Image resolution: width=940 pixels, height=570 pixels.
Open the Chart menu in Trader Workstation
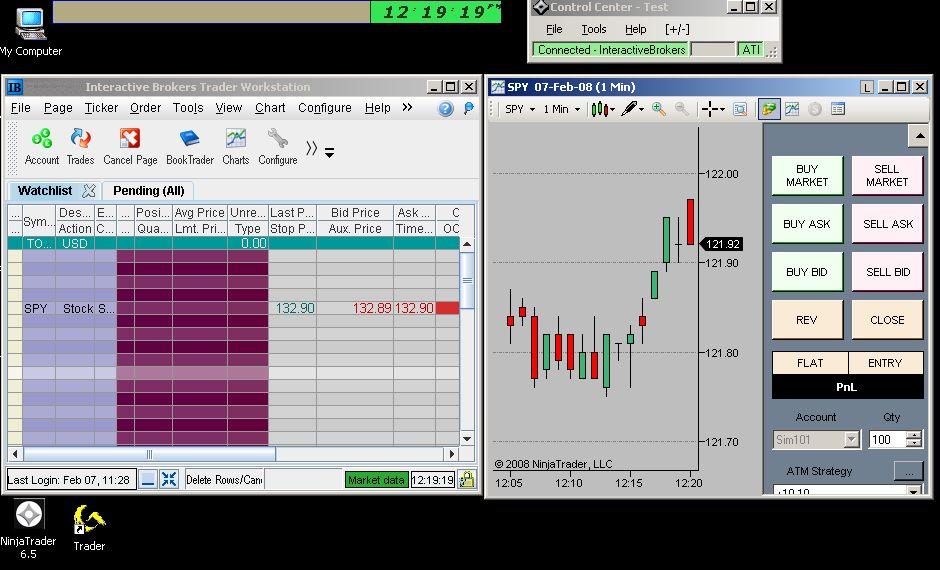[270, 108]
